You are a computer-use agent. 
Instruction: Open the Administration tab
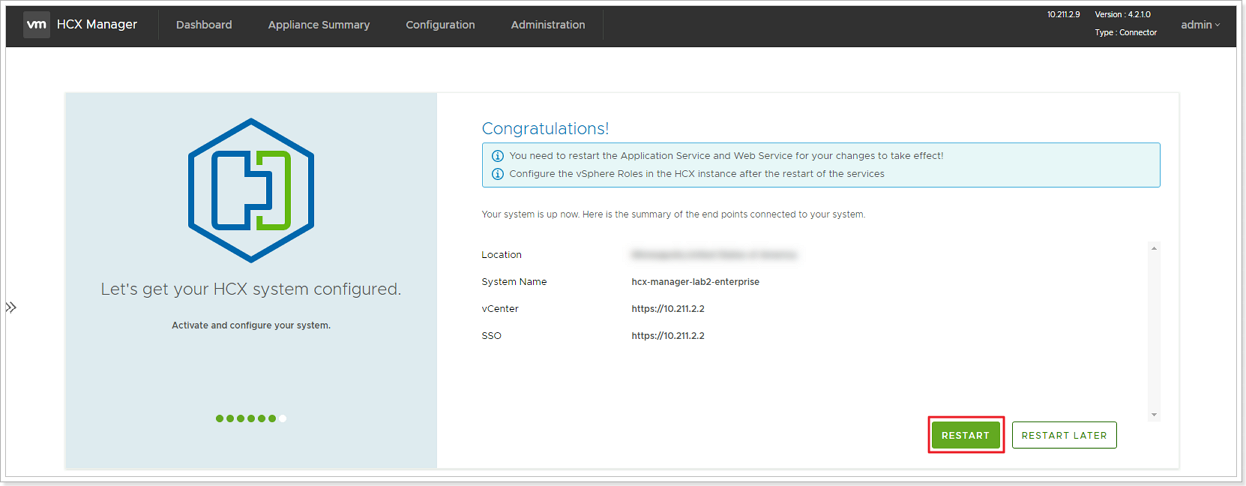548,25
